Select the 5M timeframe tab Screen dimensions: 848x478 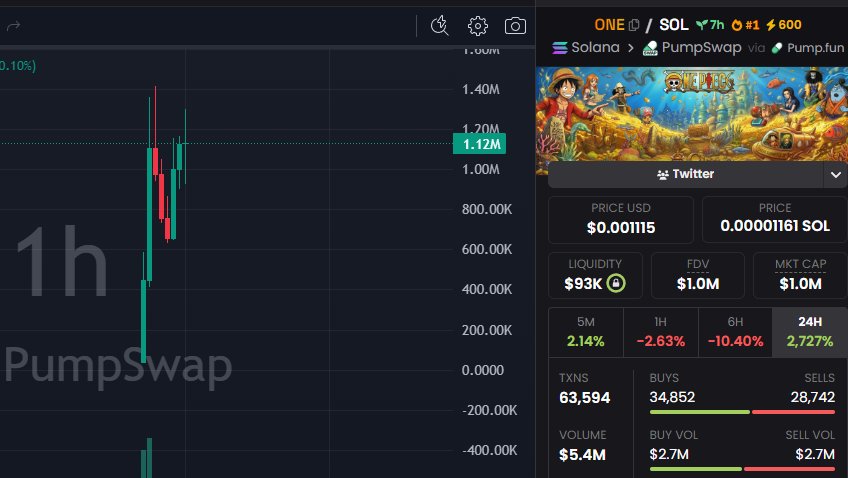point(586,333)
